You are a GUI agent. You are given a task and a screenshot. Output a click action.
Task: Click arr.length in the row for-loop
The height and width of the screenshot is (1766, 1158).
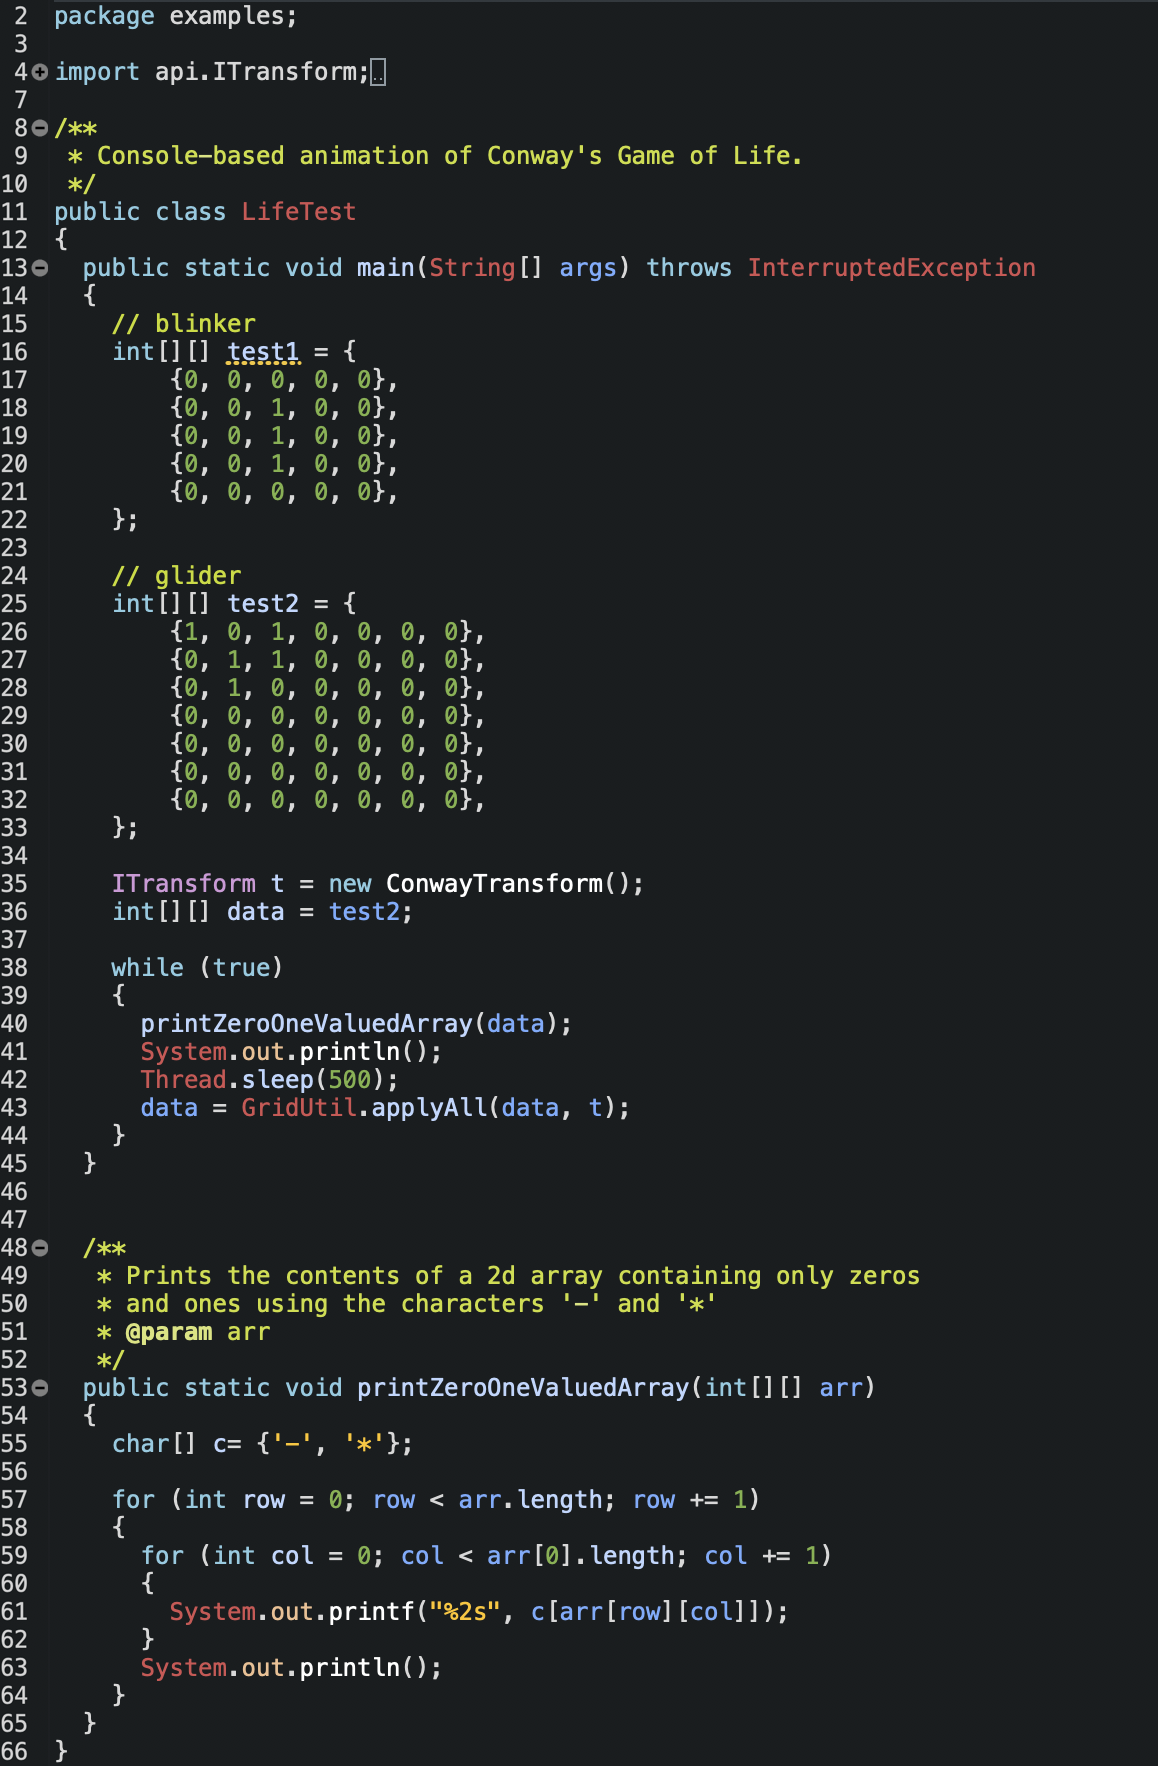(530, 1500)
